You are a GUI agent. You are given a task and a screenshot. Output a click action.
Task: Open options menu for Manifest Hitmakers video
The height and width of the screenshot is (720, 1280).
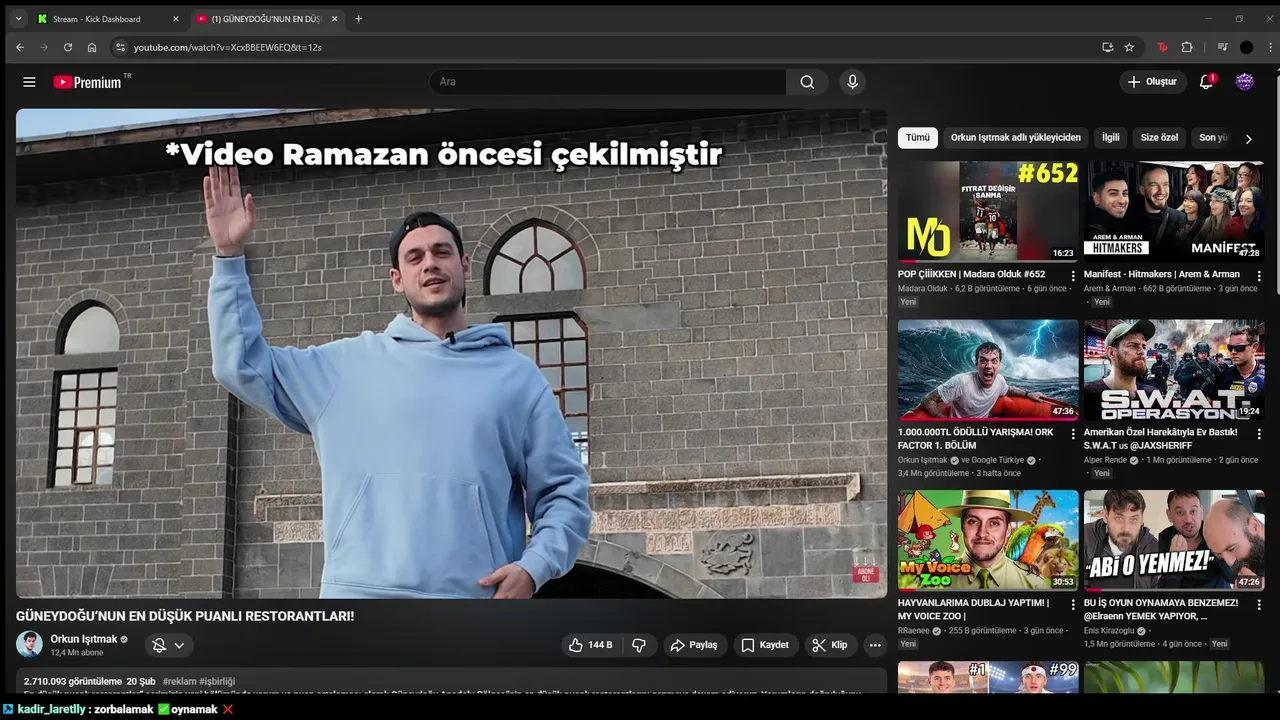(x=1259, y=276)
